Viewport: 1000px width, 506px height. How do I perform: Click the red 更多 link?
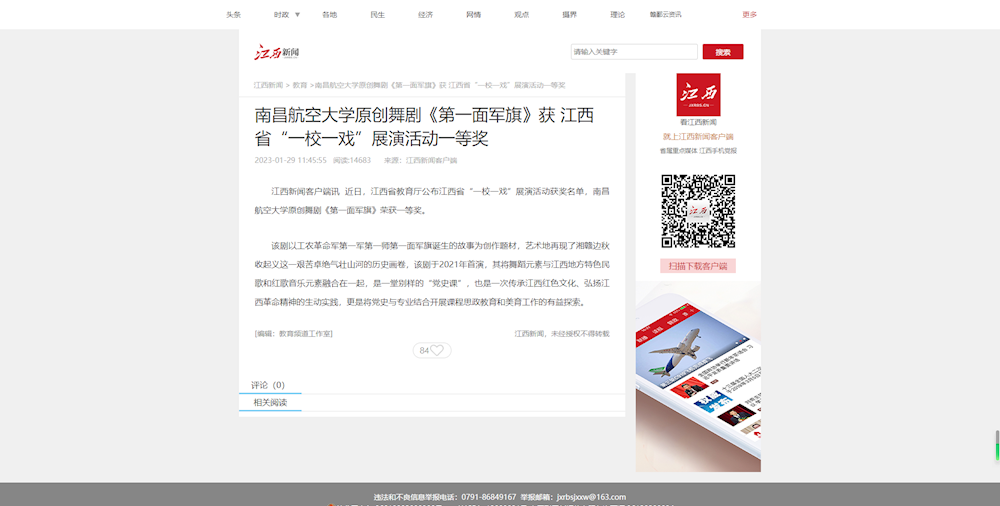click(749, 15)
